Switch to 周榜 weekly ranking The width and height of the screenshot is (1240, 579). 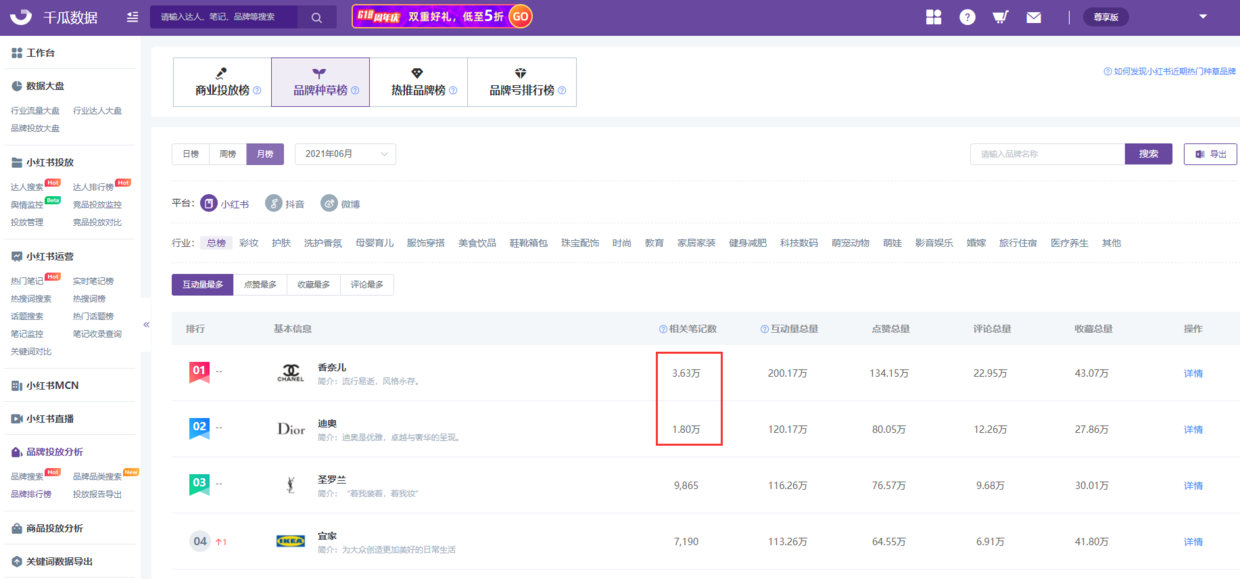[x=228, y=154]
